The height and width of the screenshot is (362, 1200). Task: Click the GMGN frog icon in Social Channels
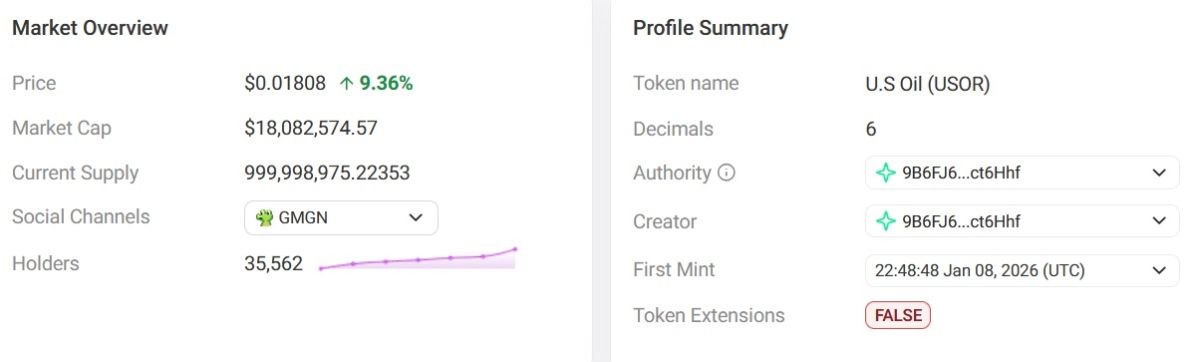[265, 217]
